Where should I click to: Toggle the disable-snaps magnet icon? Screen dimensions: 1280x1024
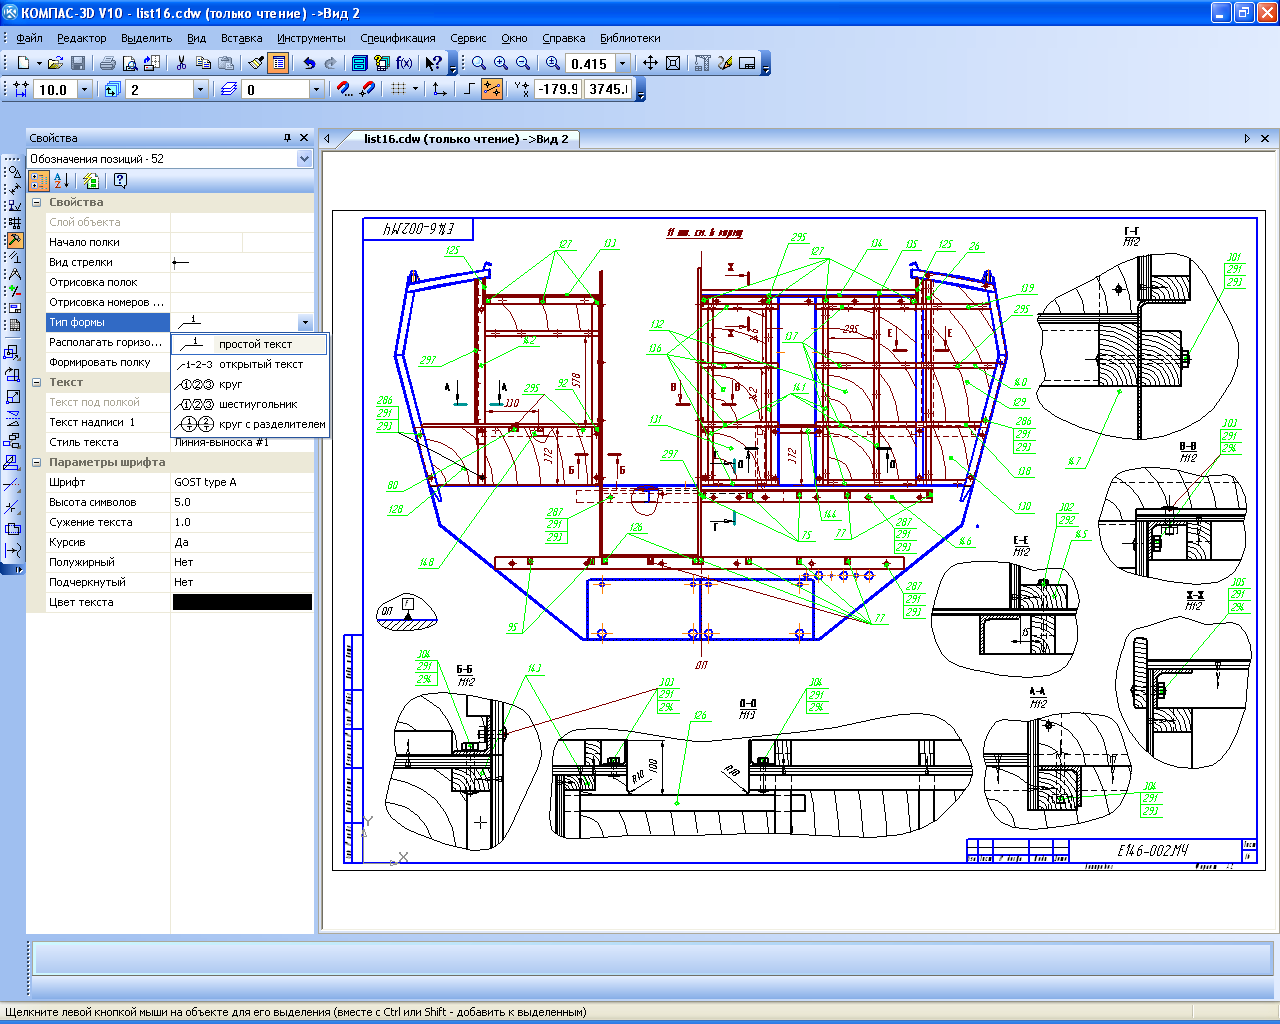(x=367, y=89)
